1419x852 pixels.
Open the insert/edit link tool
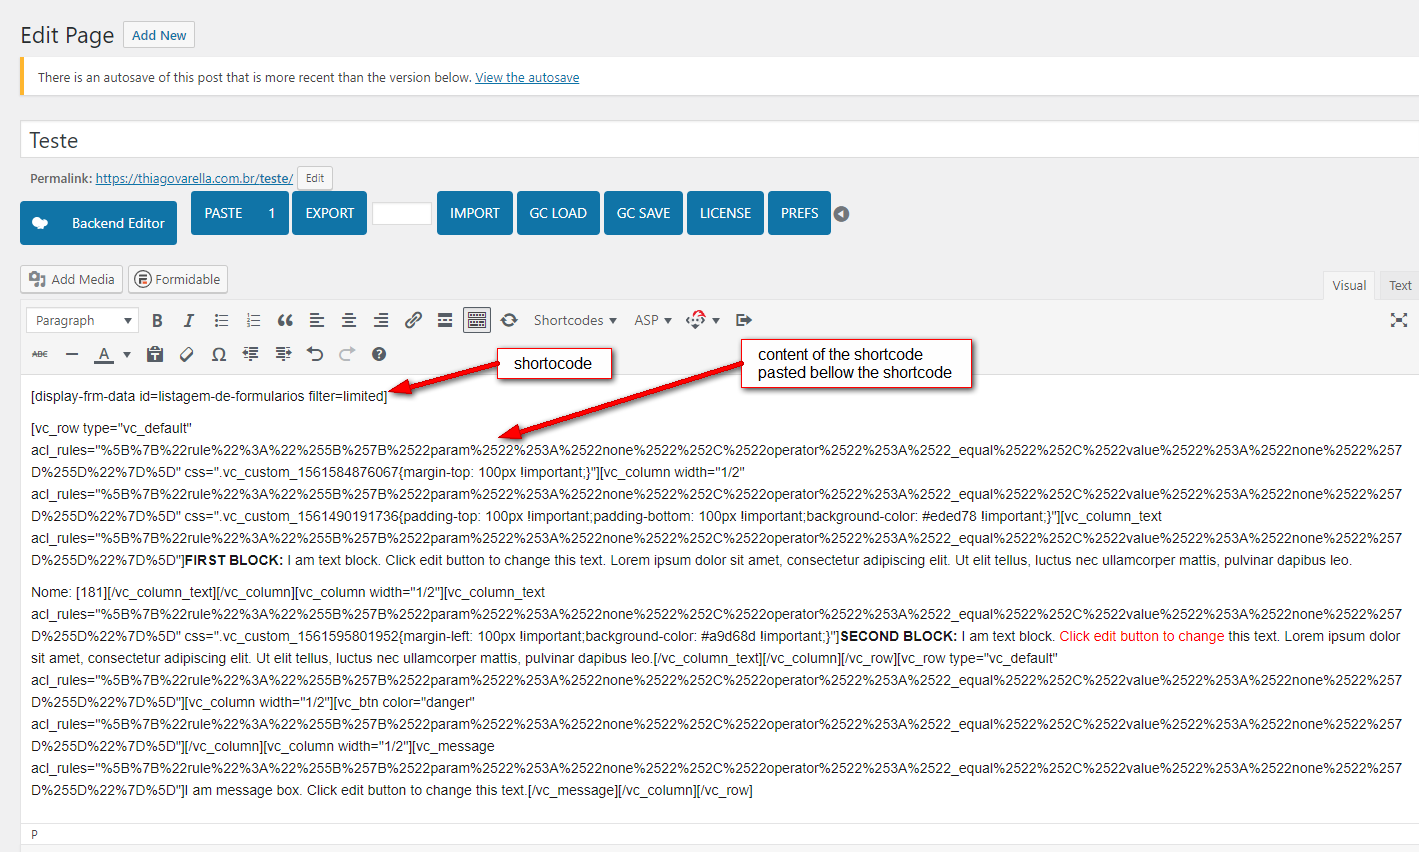(413, 320)
